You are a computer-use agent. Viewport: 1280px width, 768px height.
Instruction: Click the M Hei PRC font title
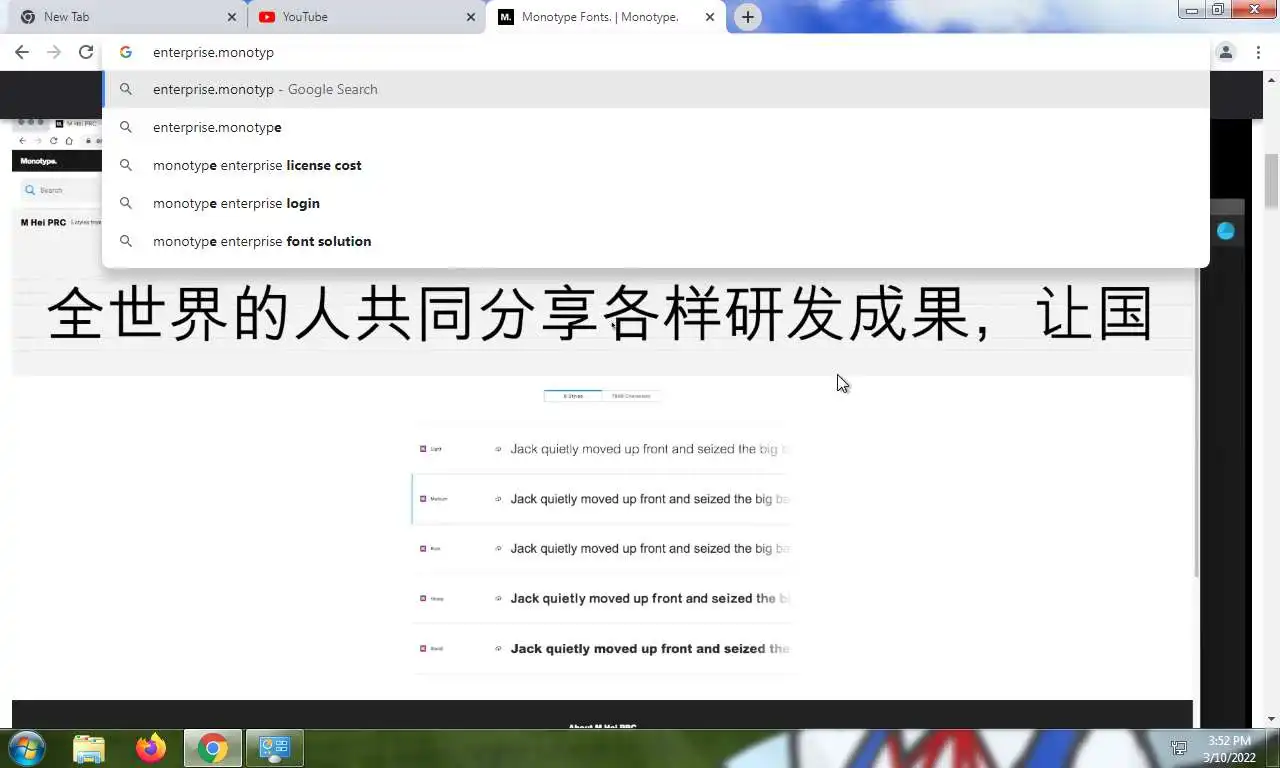pos(43,222)
